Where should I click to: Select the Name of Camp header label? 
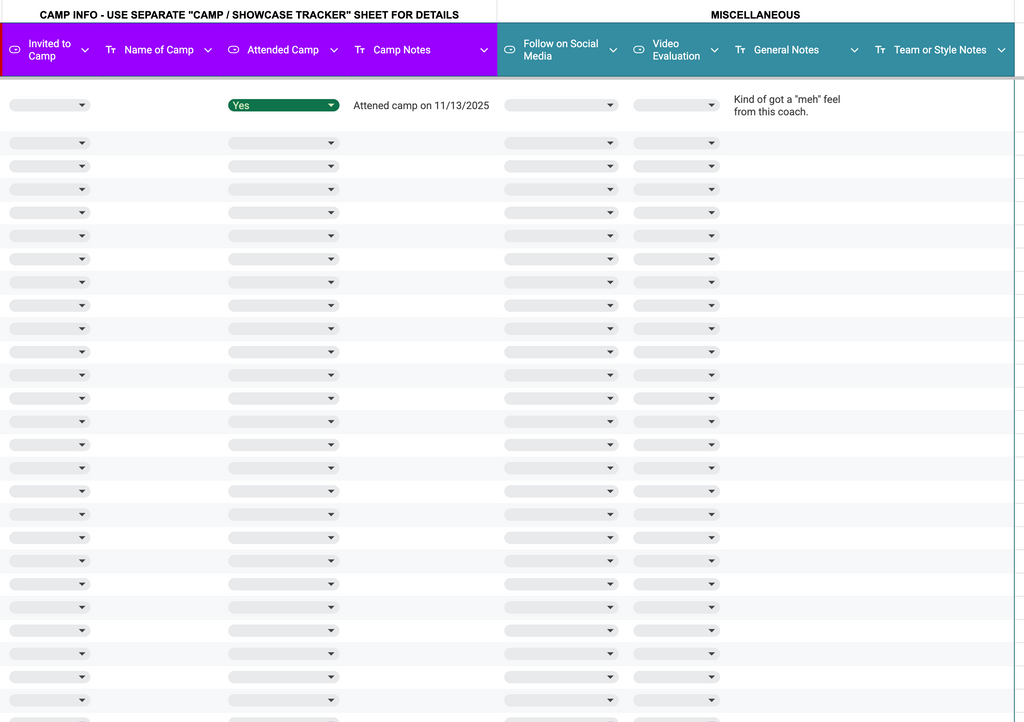tap(159, 50)
